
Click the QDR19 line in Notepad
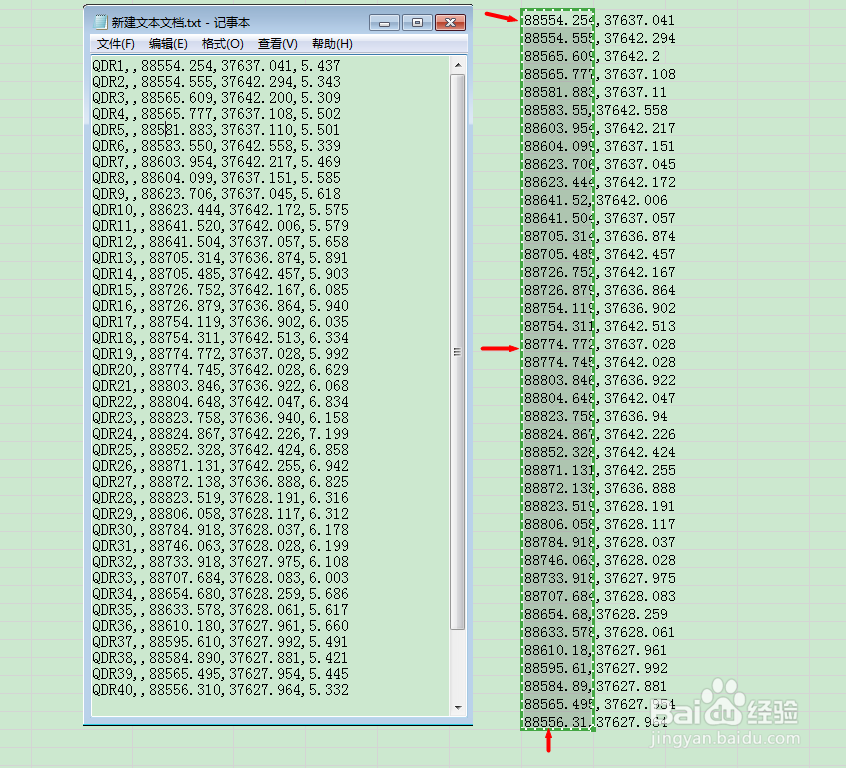point(221,354)
